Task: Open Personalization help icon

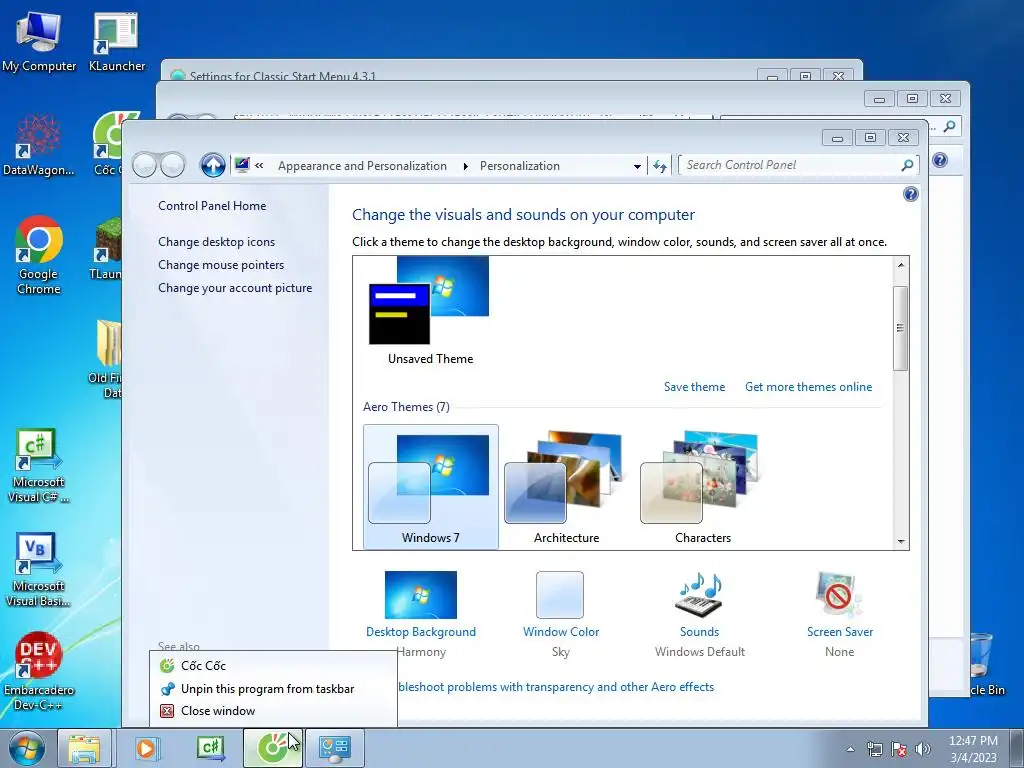Action: point(910,194)
